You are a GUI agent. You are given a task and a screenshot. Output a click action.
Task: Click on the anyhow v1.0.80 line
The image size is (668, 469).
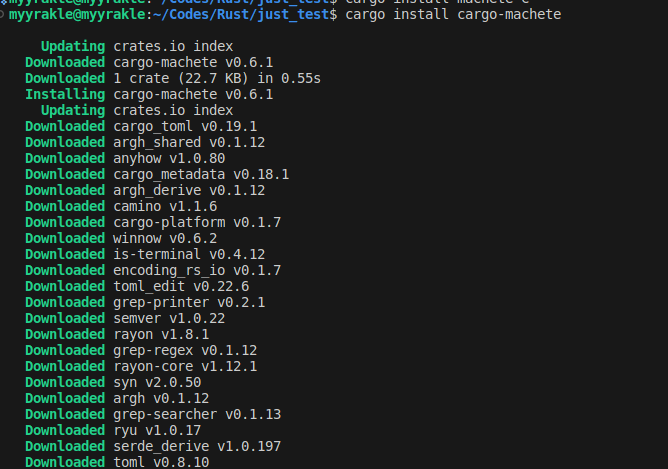coord(169,158)
